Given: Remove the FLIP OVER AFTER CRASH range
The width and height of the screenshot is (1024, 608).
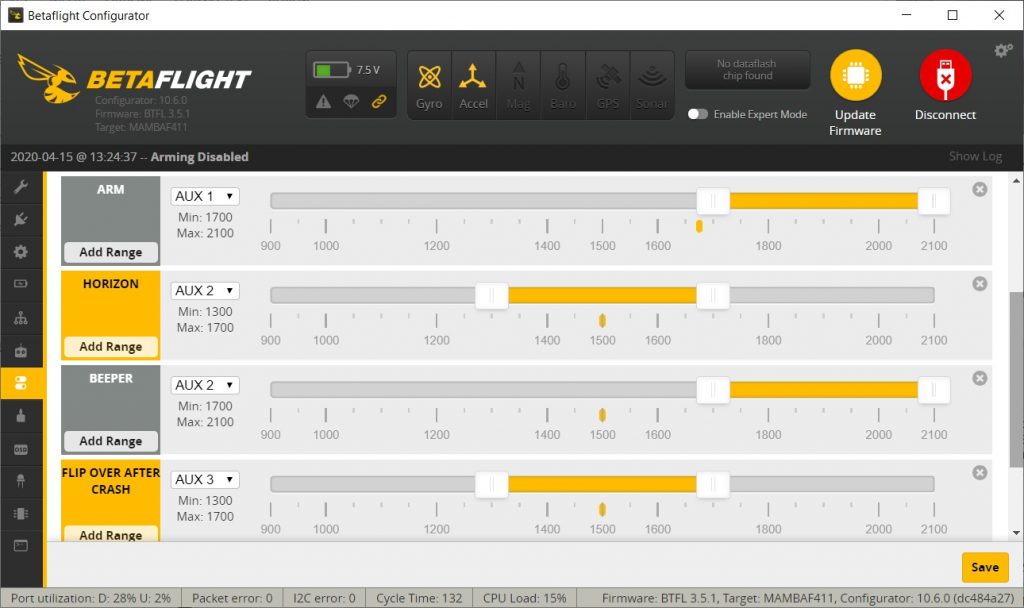Looking at the screenshot, I should coord(980,473).
